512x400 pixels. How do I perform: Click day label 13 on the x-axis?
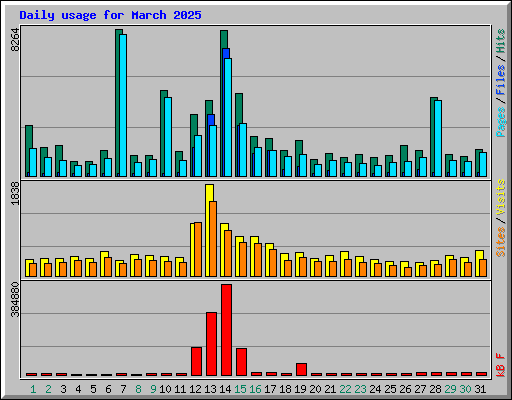[210, 389]
